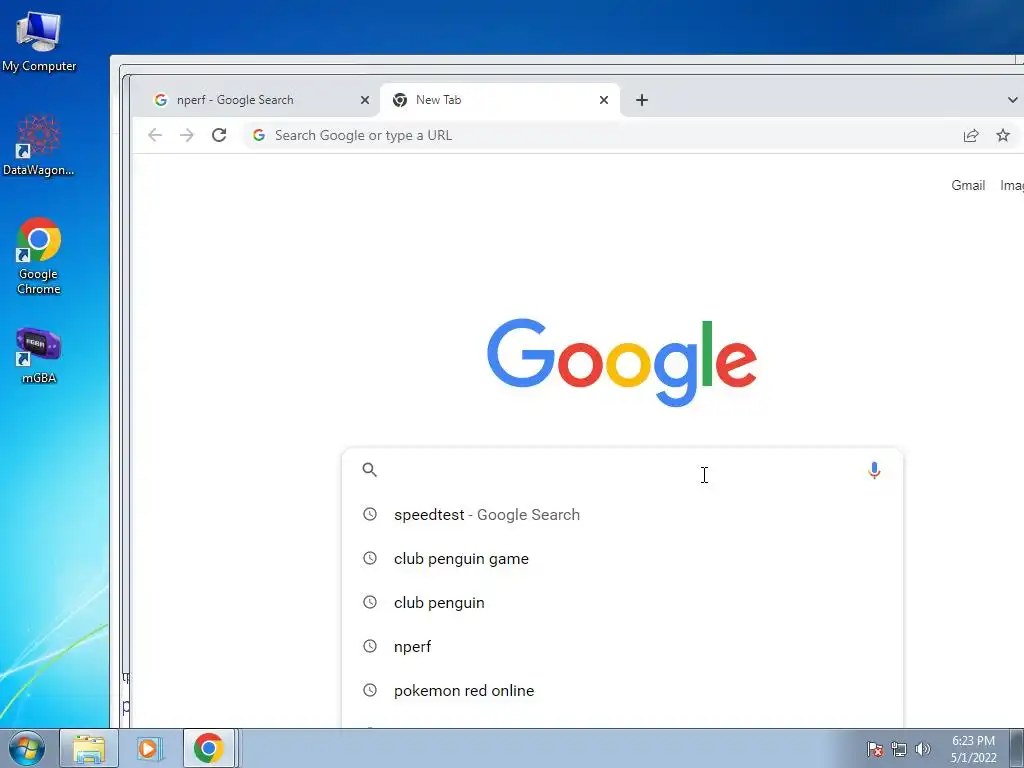
Task: Launch the mGBA emulator shortcut
Action: pyautogui.click(x=39, y=356)
